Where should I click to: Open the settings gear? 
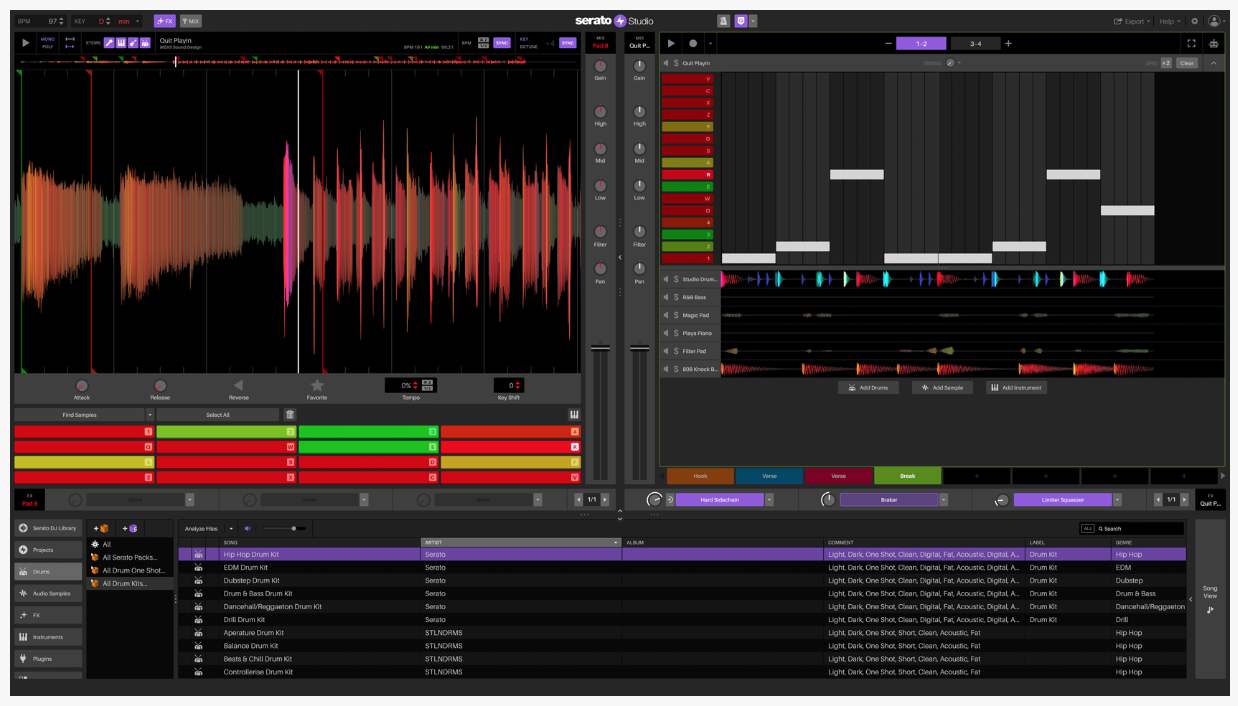tap(1194, 20)
